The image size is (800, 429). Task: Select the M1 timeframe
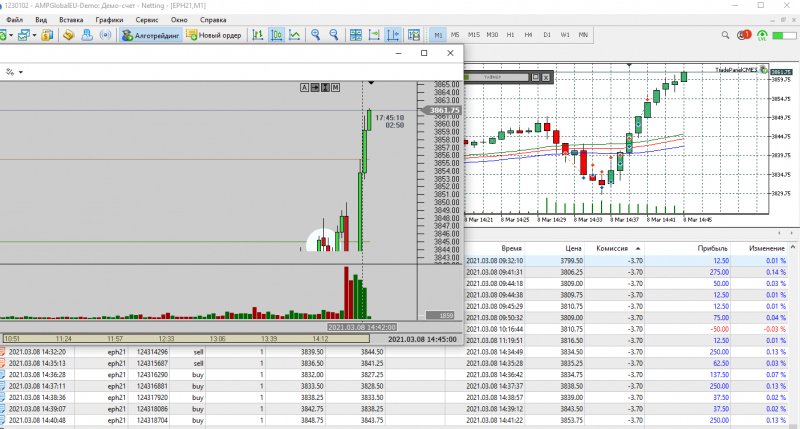tap(438, 35)
